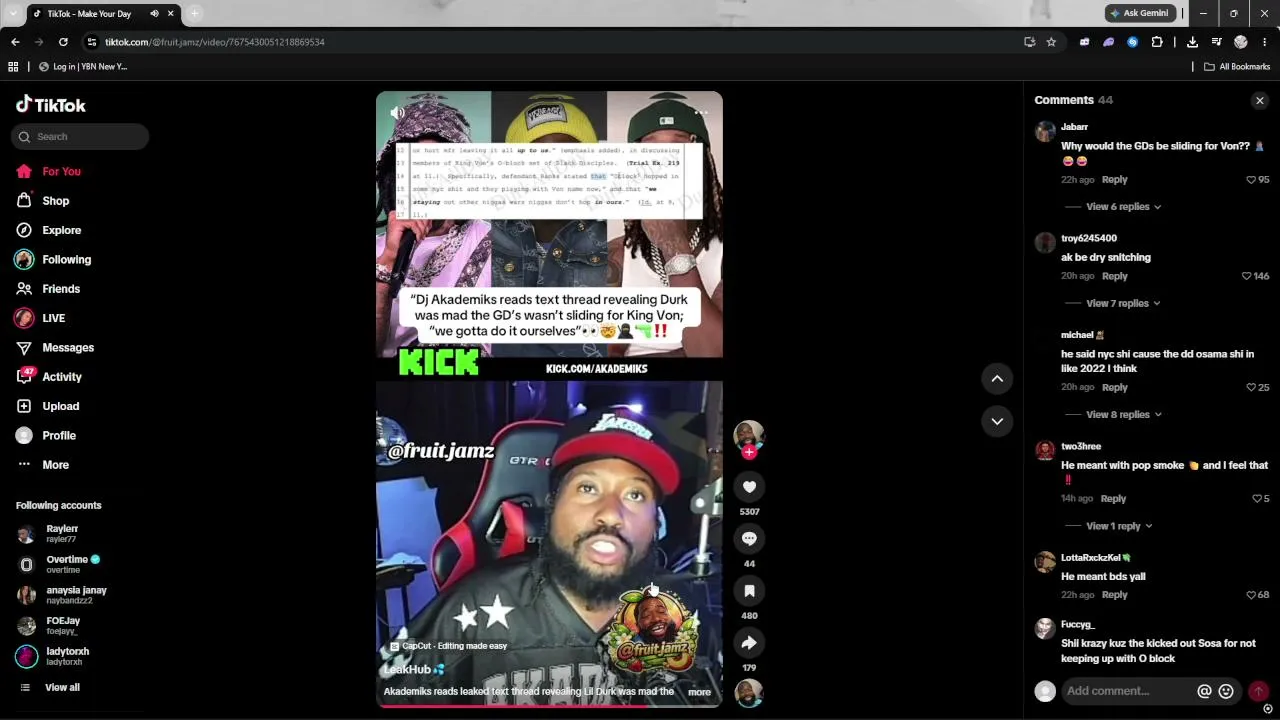
Task: Bookmark this page with the star icon
Action: click(x=1051, y=42)
